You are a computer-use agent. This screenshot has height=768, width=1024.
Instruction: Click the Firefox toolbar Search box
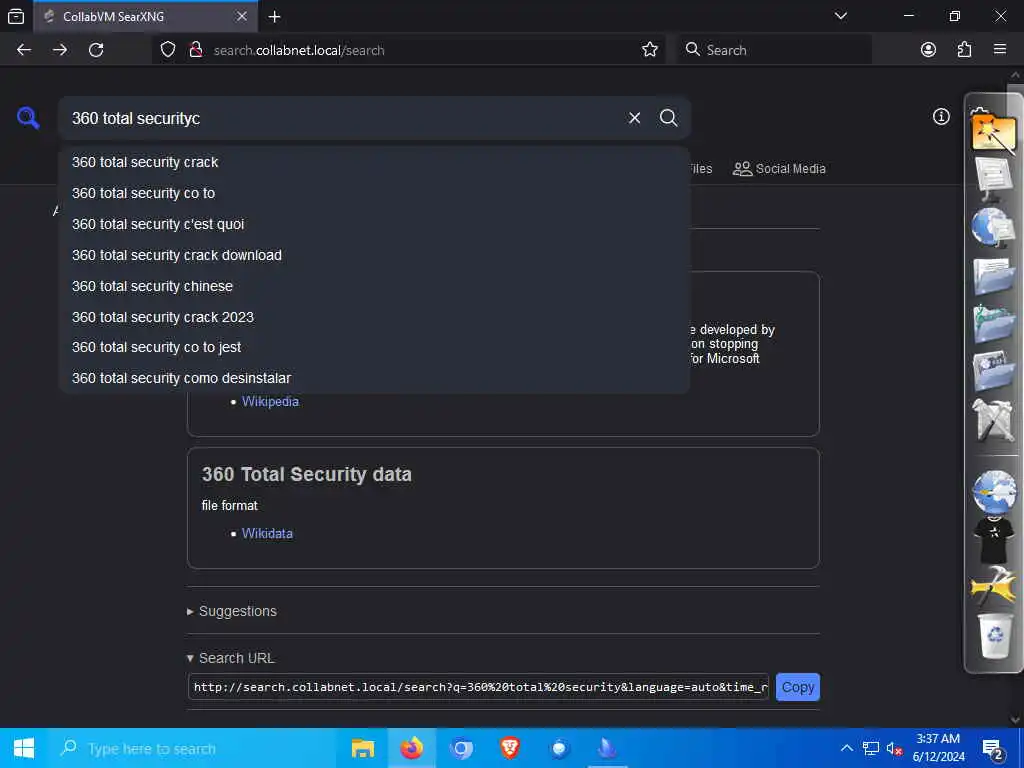click(774, 50)
